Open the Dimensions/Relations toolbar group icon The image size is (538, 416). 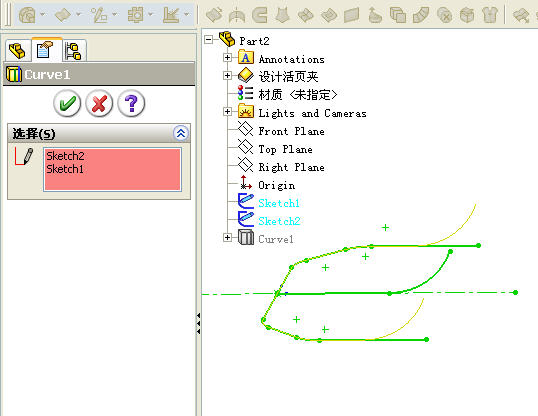[x=171, y=15]
